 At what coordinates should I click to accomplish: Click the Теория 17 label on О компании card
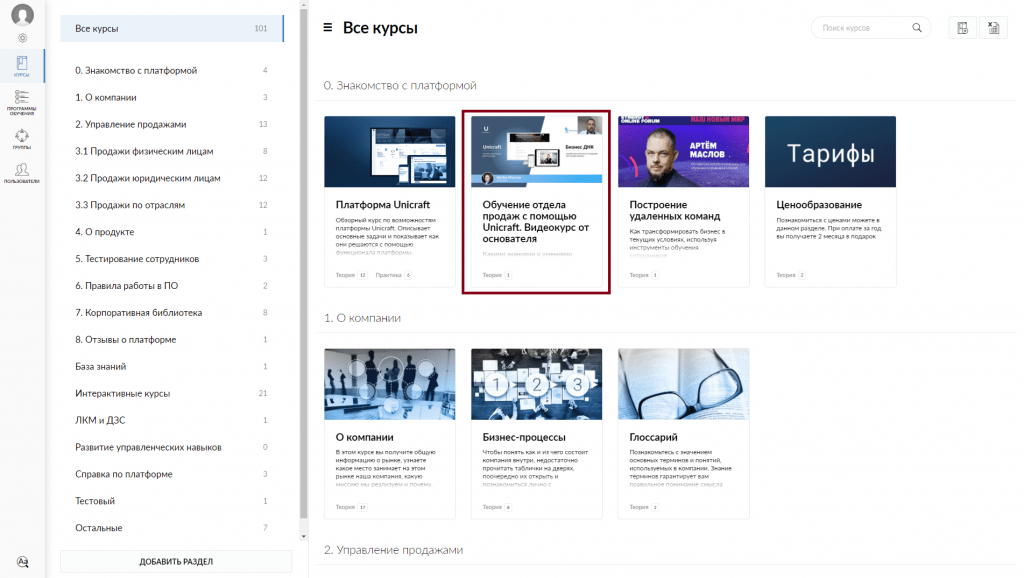click(x=351, y=507)
